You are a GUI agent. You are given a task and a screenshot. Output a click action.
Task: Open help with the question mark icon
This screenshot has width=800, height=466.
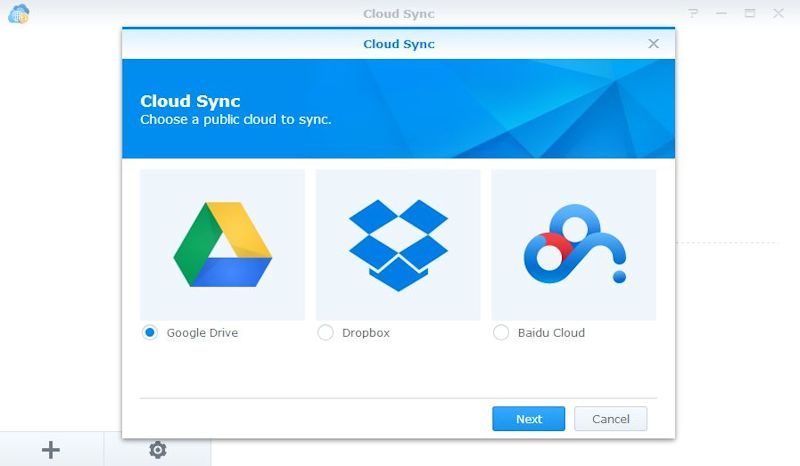(692, 13)
